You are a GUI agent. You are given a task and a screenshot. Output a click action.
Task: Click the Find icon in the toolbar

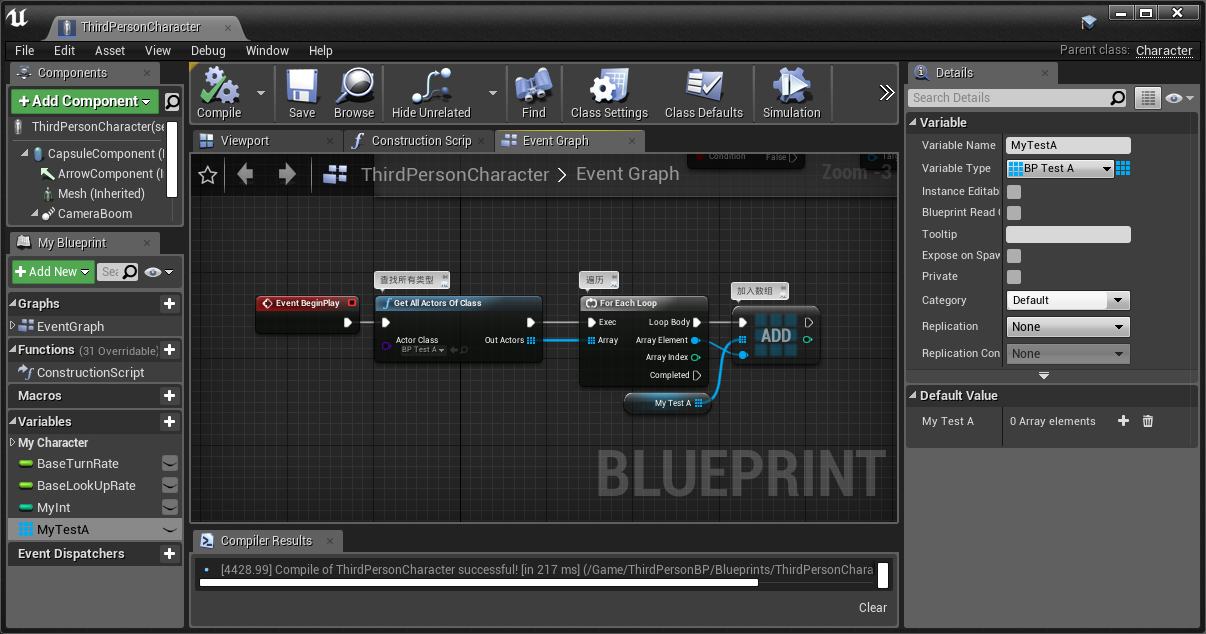534,92
